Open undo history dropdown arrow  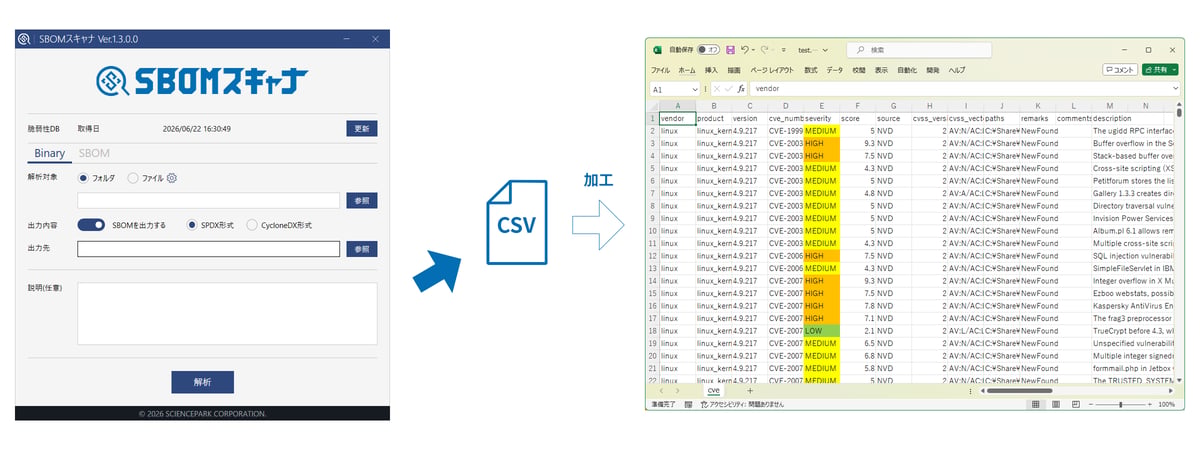(754, 49)
